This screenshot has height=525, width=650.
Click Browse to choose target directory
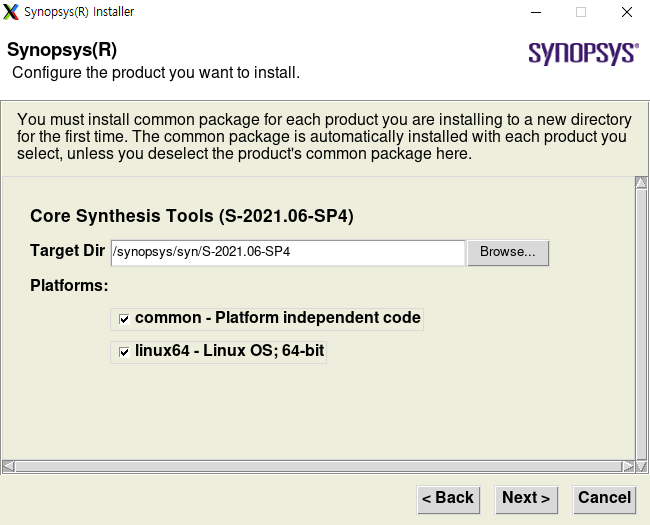click(508, 253)
